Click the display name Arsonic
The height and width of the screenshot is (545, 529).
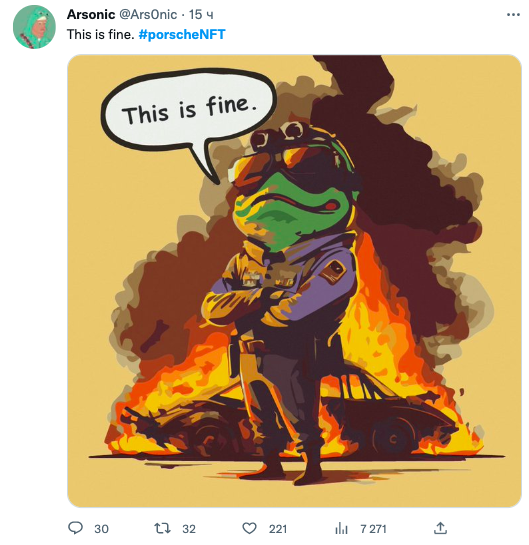pyautogui.click(x=91, y=14)
